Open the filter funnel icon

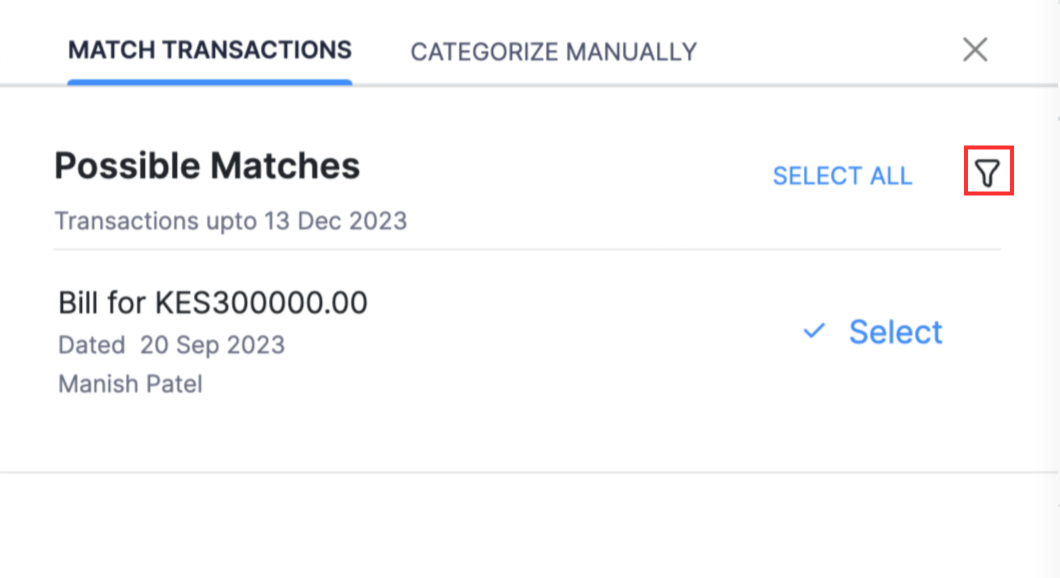(x=988, y=172)
